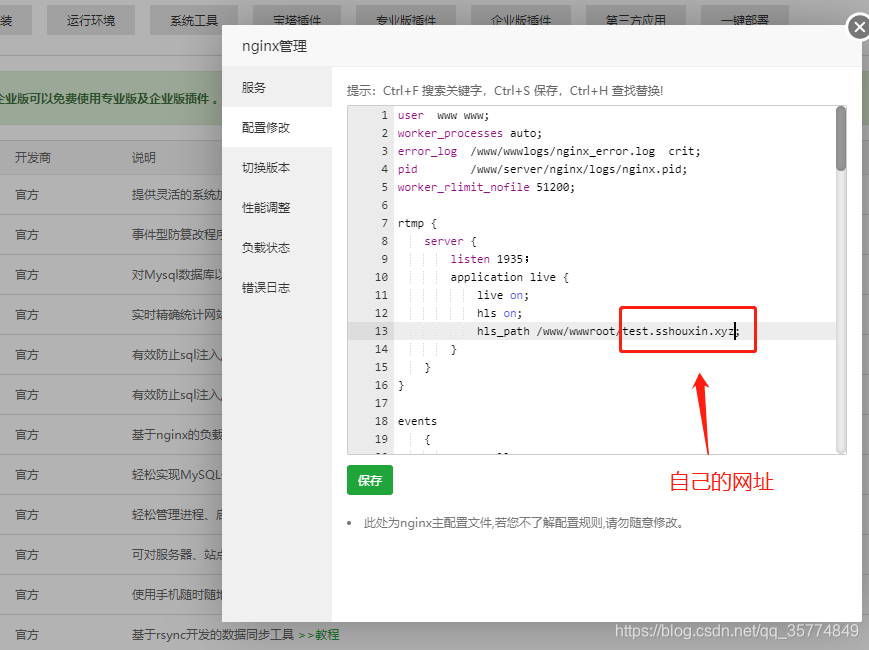Click 说明 column header in background table
Image resolution: width=869 pixels, height=650 pixels.
pos(144,157)
